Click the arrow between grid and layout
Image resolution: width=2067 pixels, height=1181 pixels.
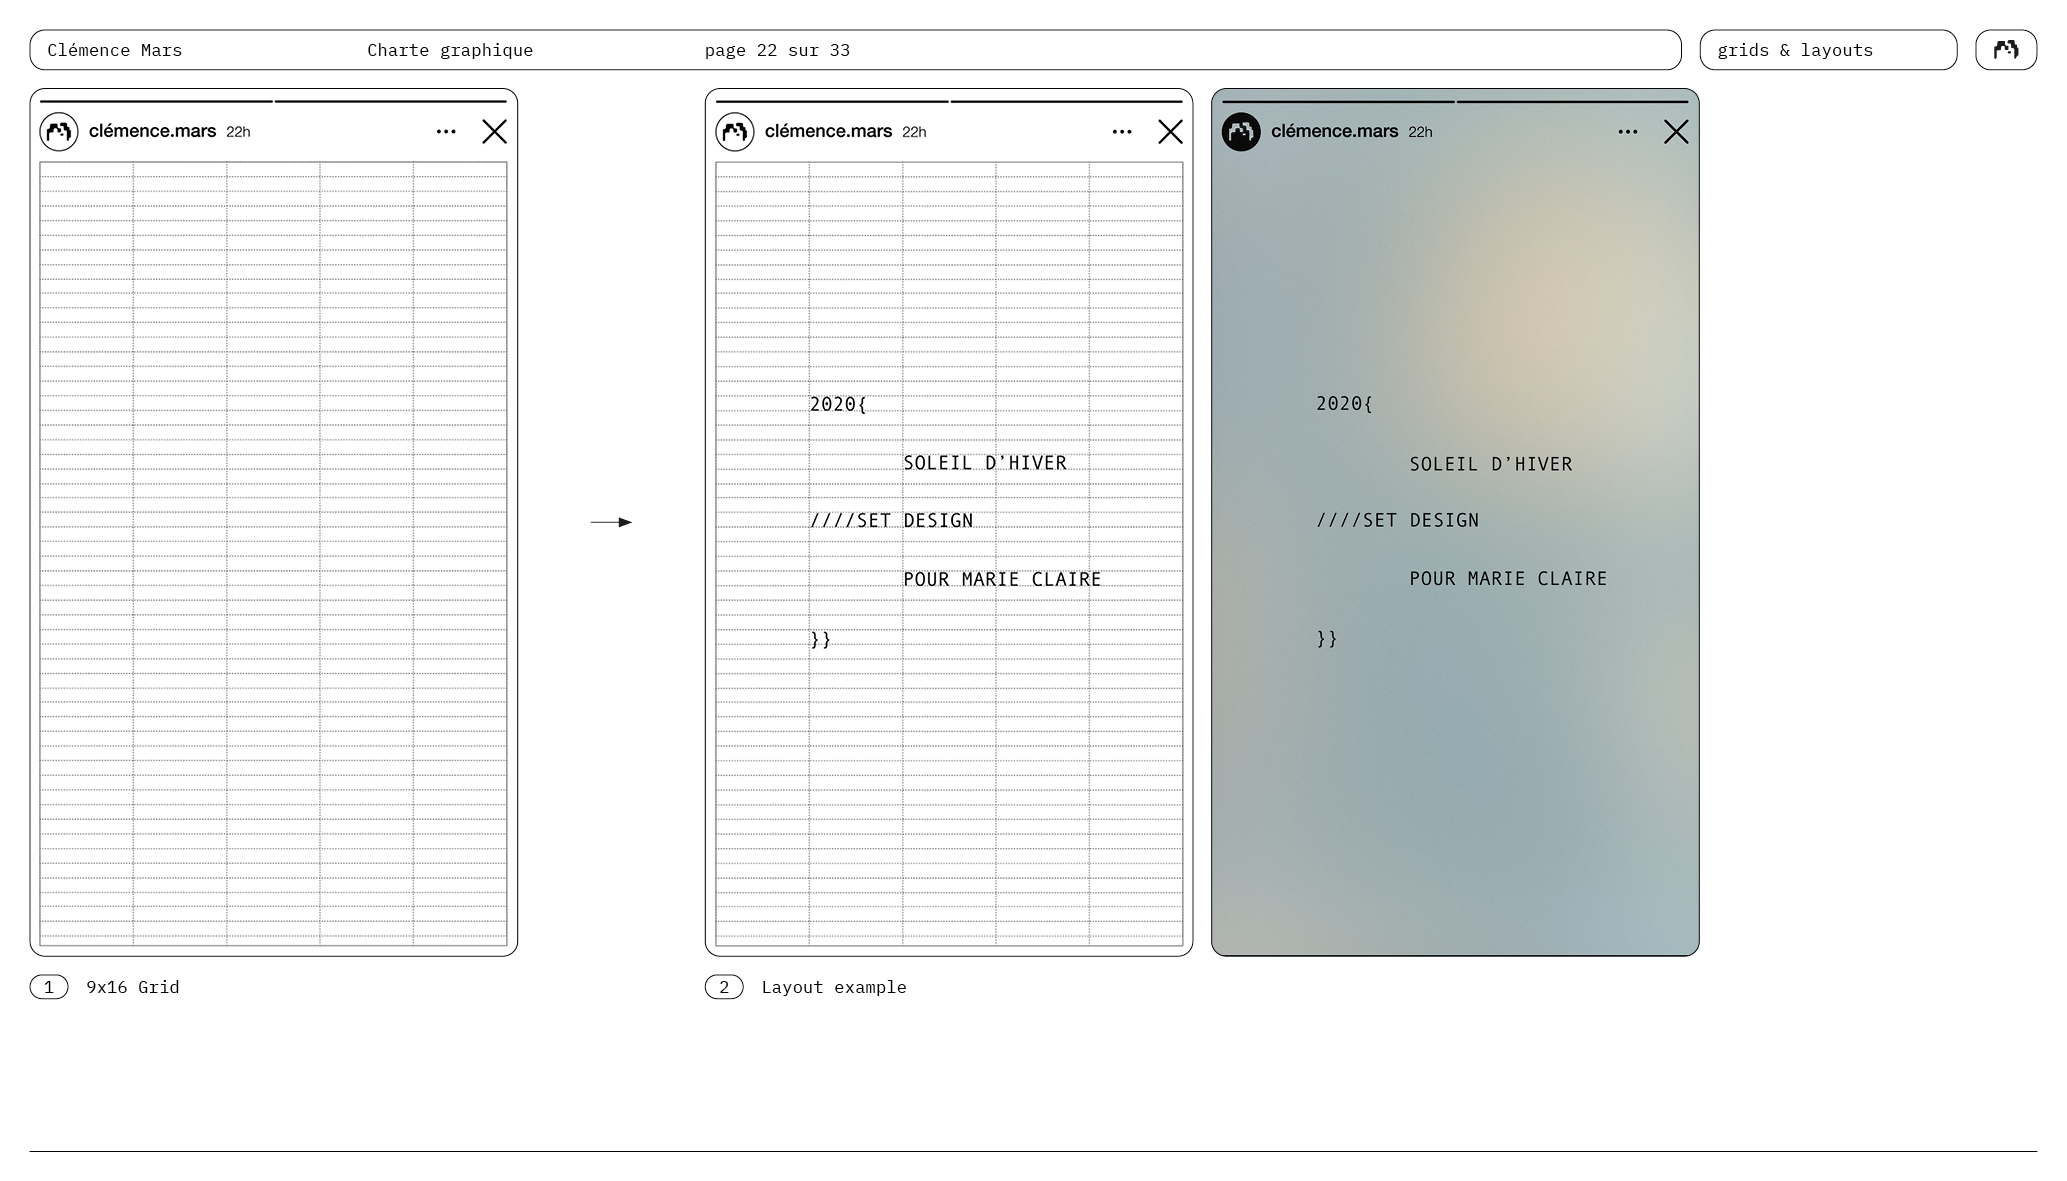coord(611,522)
